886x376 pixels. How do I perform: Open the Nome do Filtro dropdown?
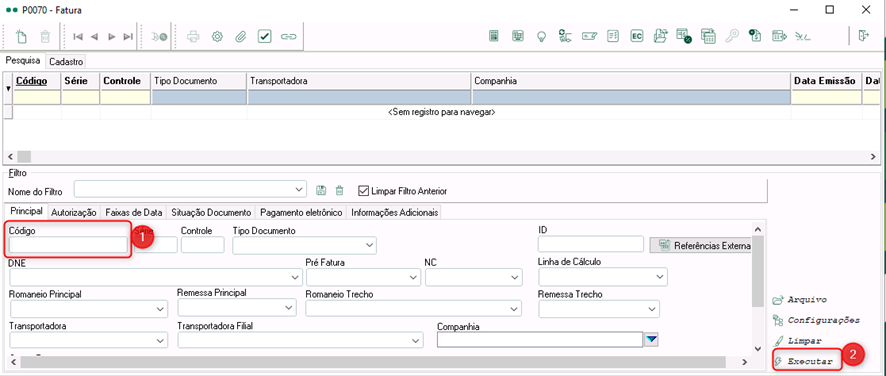299,189
